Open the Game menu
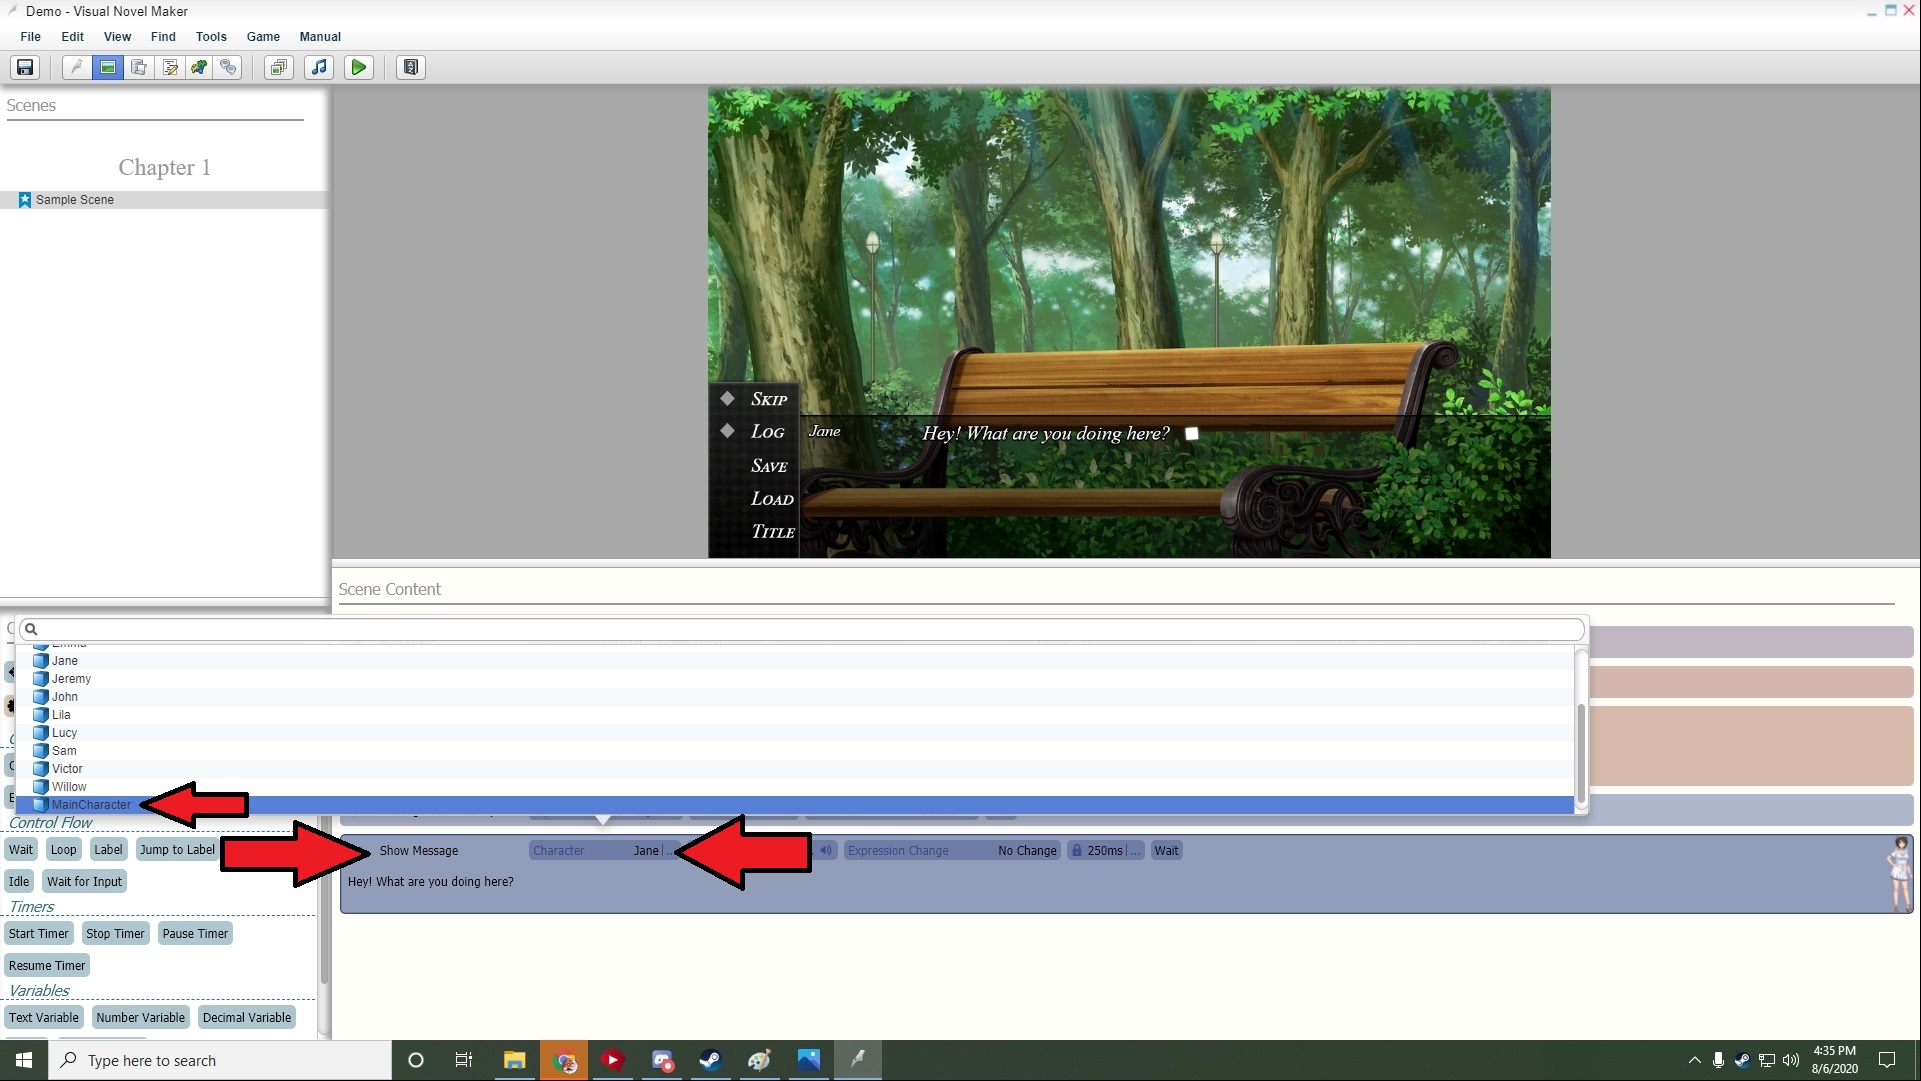Viewport: 1921px width, 1081px height. point(263,37)
